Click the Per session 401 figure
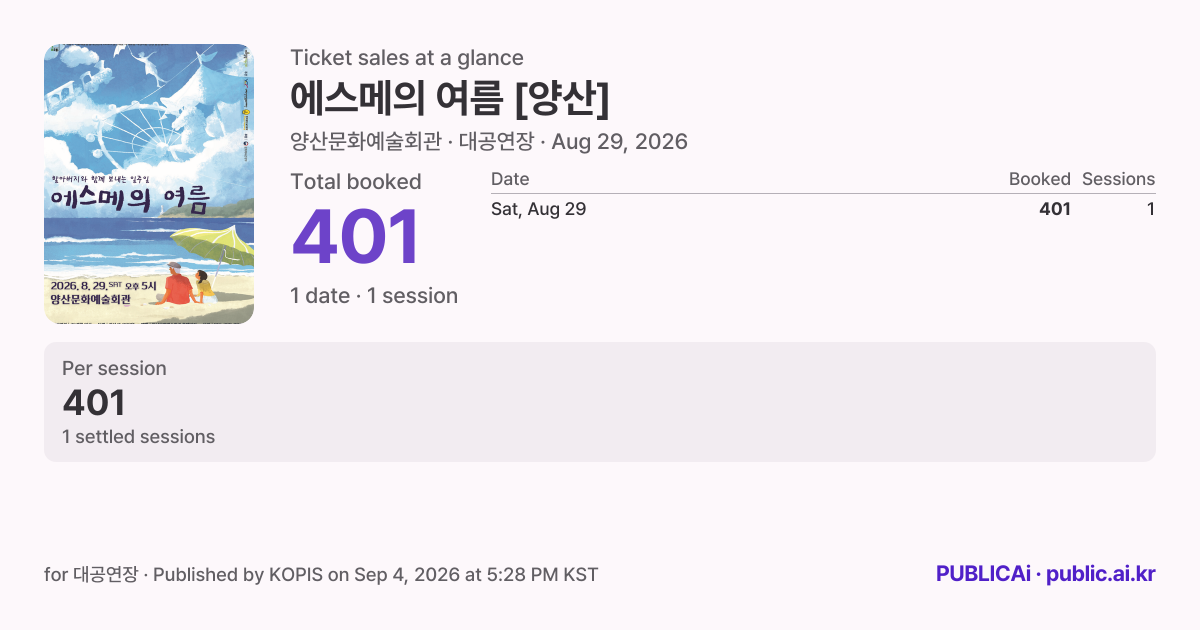1200x630 pixels. pos(94,403)
